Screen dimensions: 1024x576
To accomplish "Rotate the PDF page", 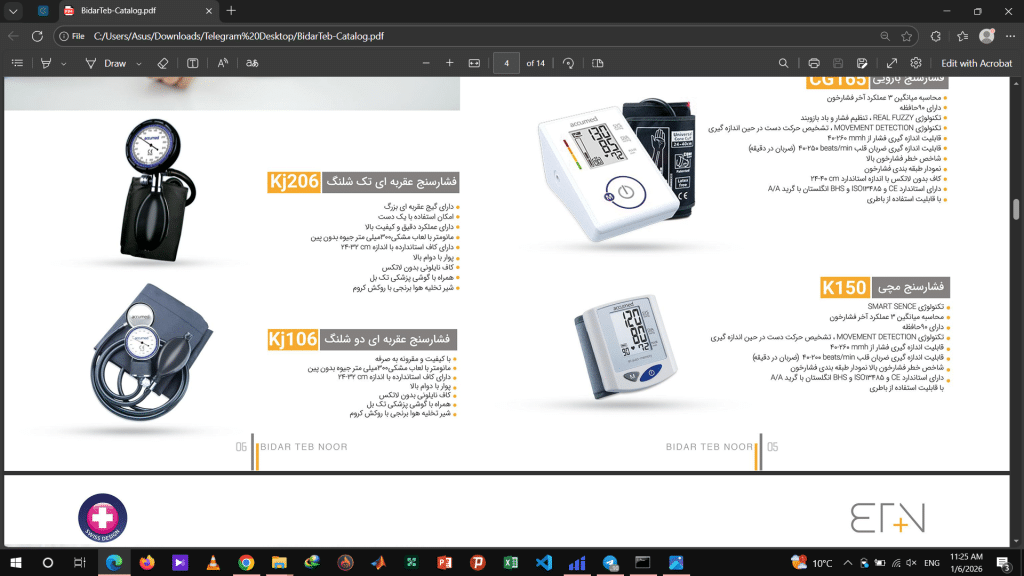I will pos(568,63).
